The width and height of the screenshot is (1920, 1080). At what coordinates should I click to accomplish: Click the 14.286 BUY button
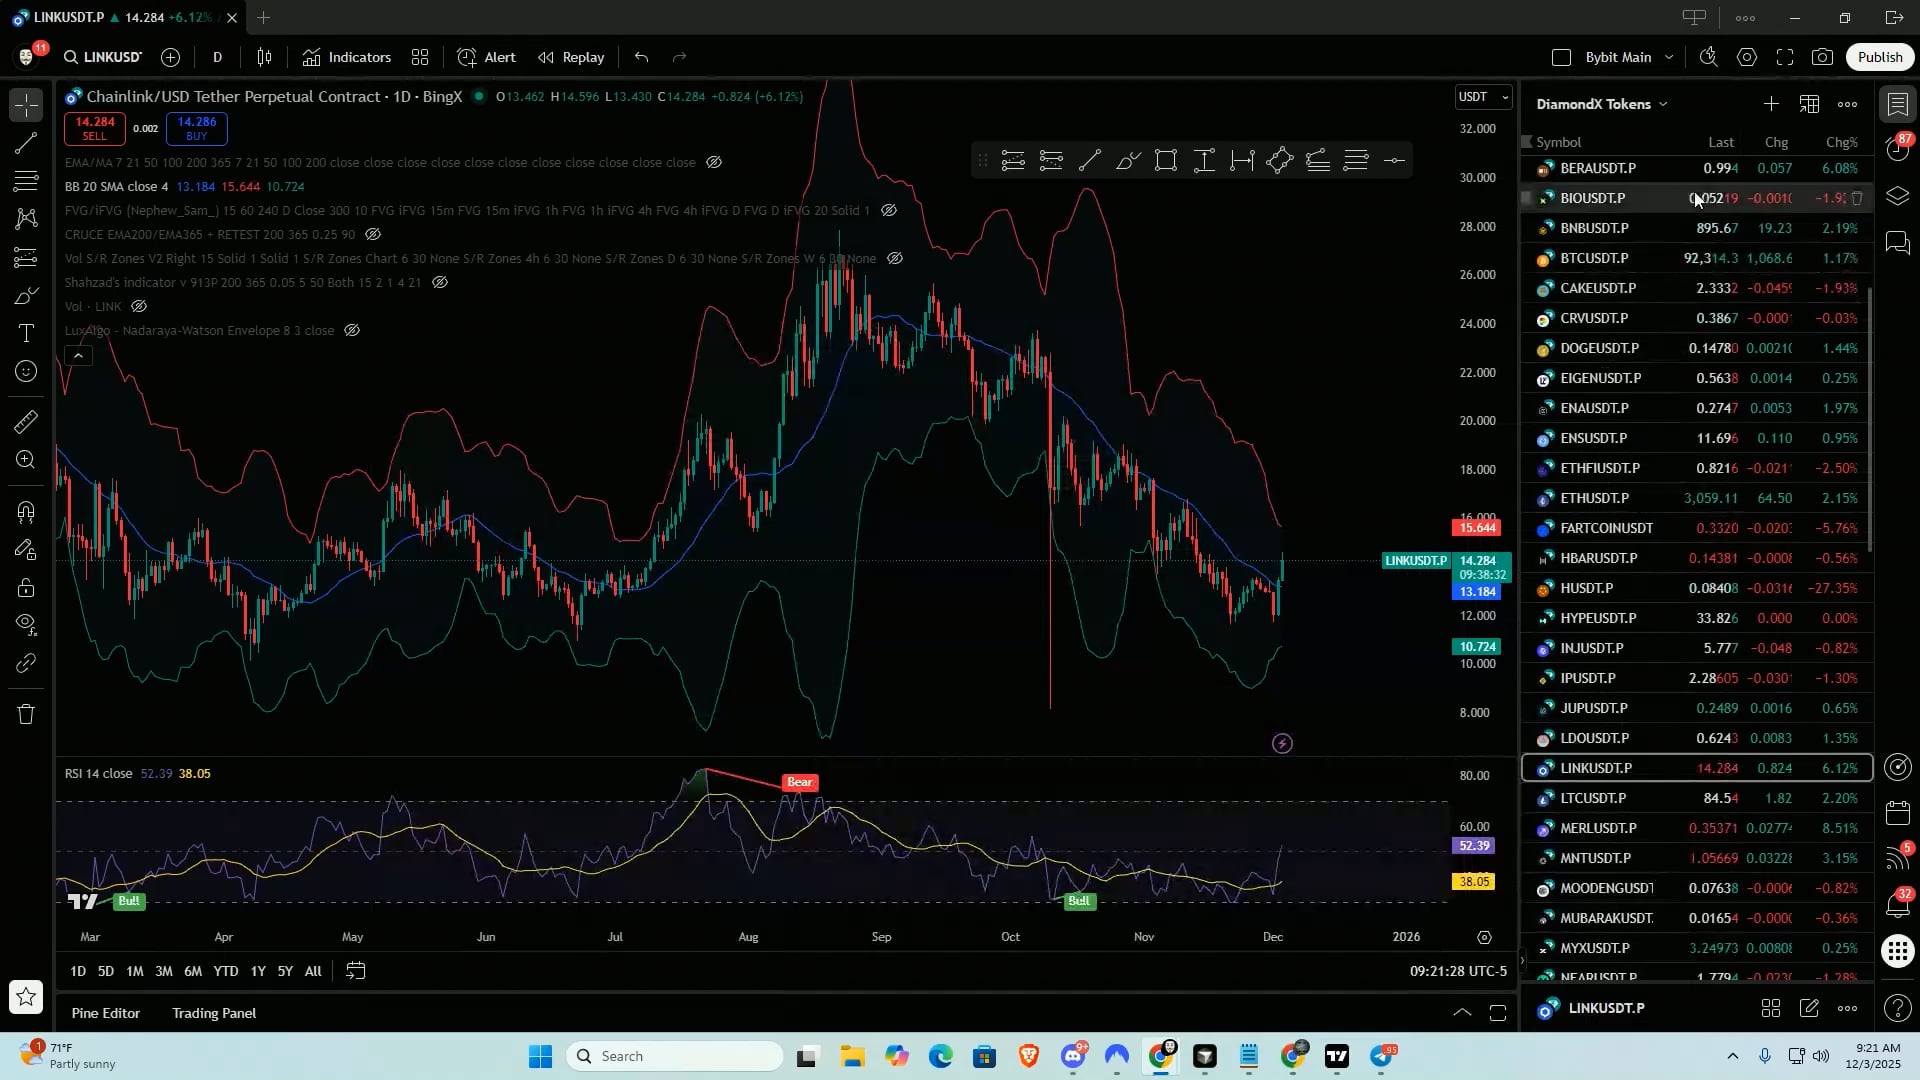[x=197, y=128]
